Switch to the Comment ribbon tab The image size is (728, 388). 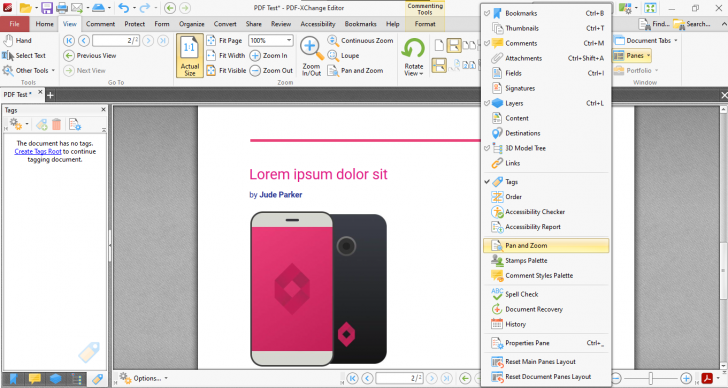tap(100, 24)
